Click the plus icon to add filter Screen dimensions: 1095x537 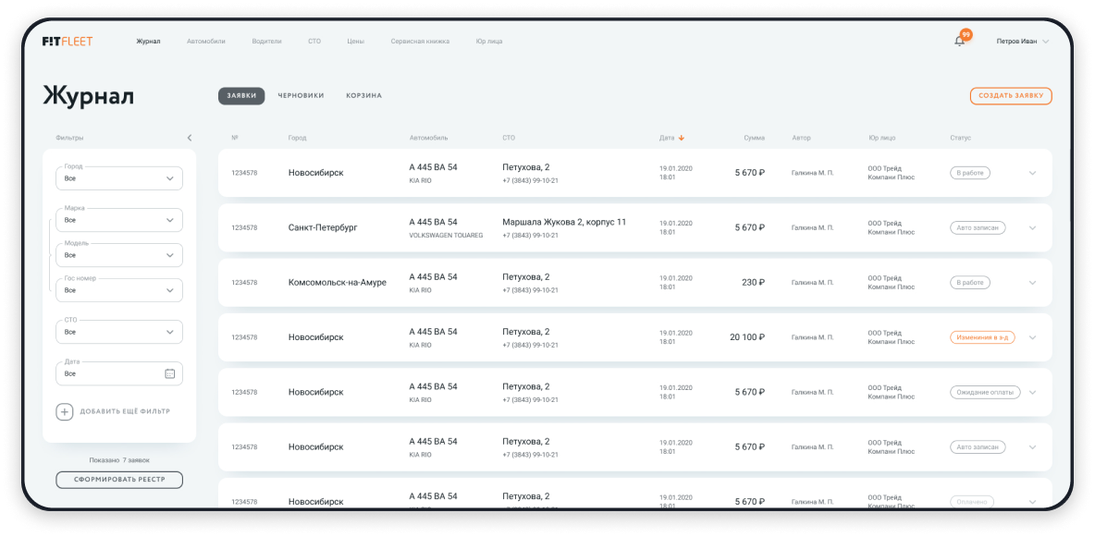64,411
